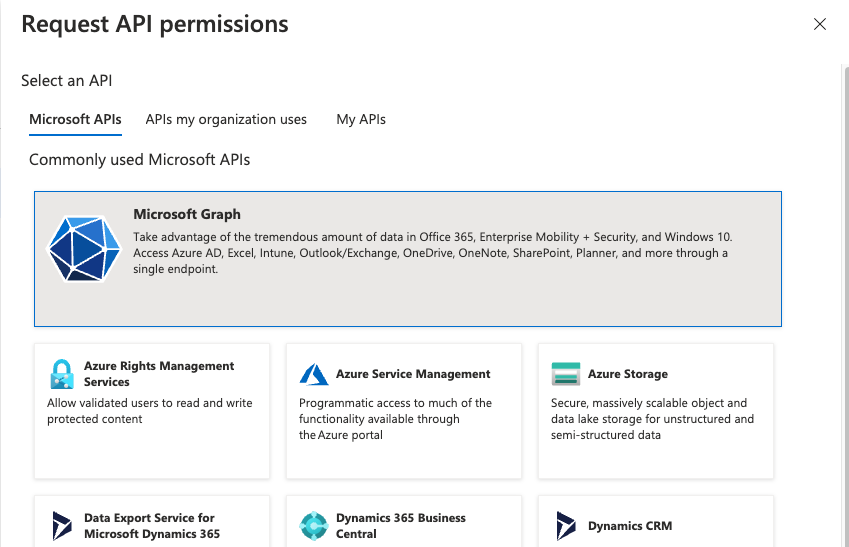Open the Data Export Service for Microsoft Dynamics 365 title

[x=150, y=526]
